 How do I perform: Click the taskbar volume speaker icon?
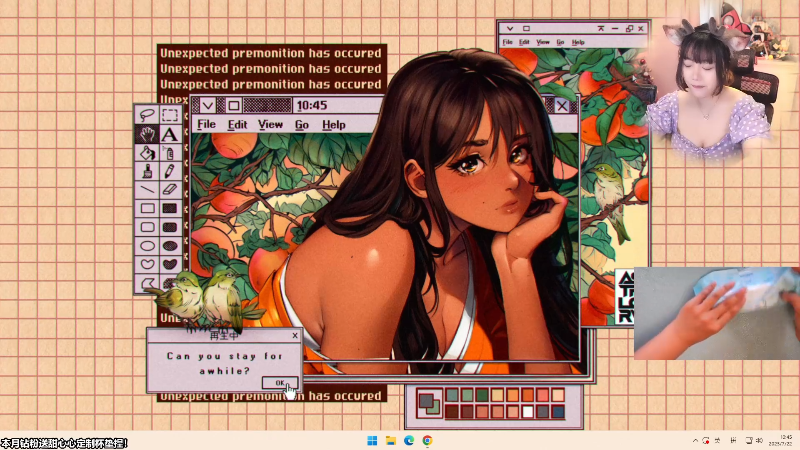click(759, 440)
